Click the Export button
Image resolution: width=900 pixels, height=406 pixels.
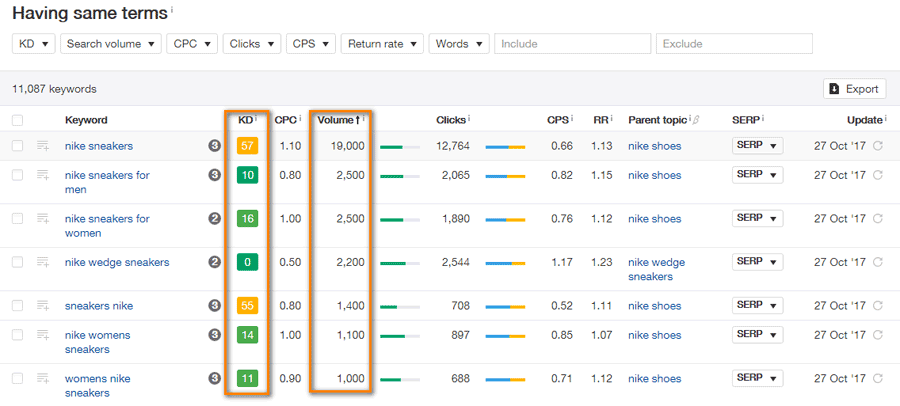855,89
